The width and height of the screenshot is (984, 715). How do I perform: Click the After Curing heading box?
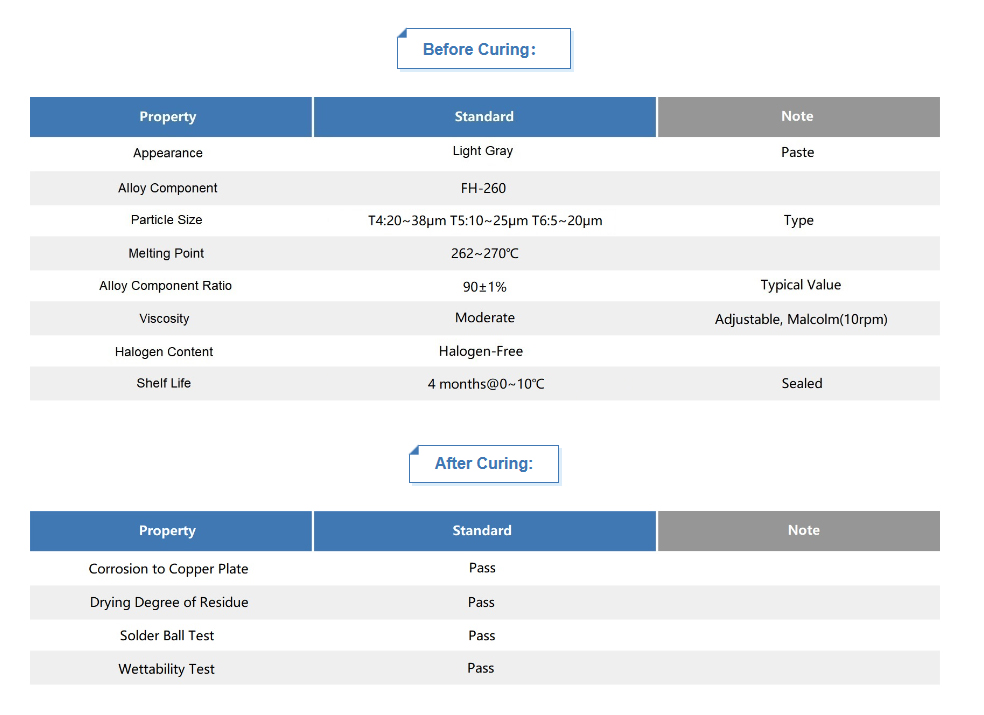(x=484, y=464)
